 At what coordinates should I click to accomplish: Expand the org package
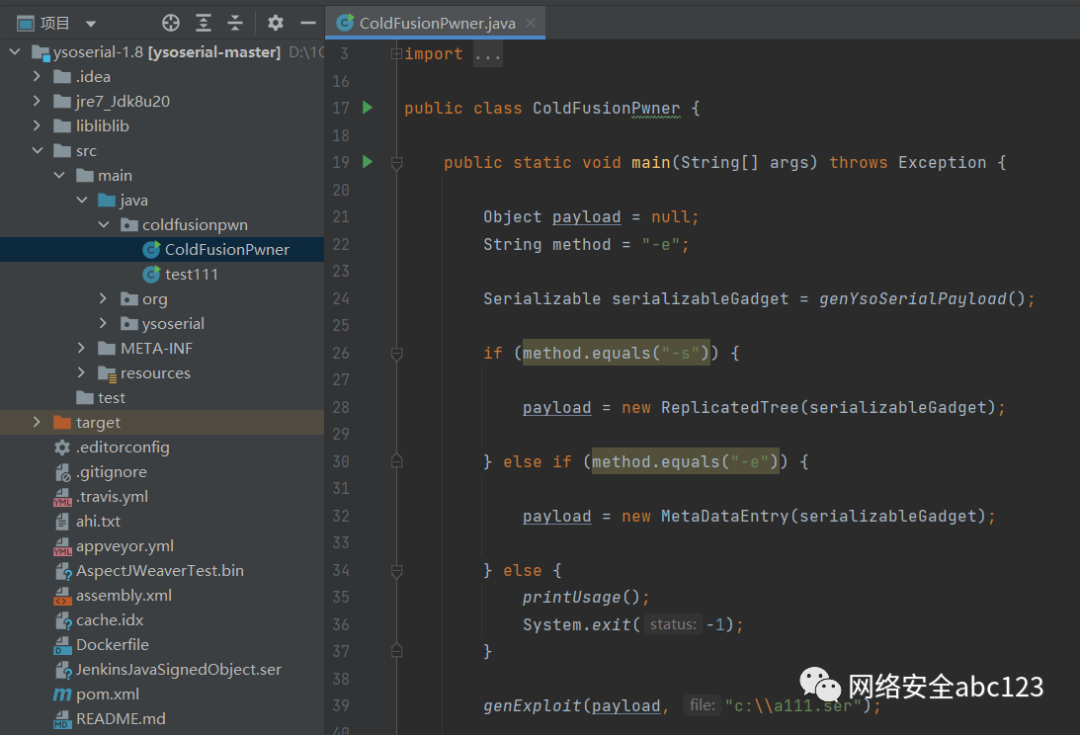[103, 298]
